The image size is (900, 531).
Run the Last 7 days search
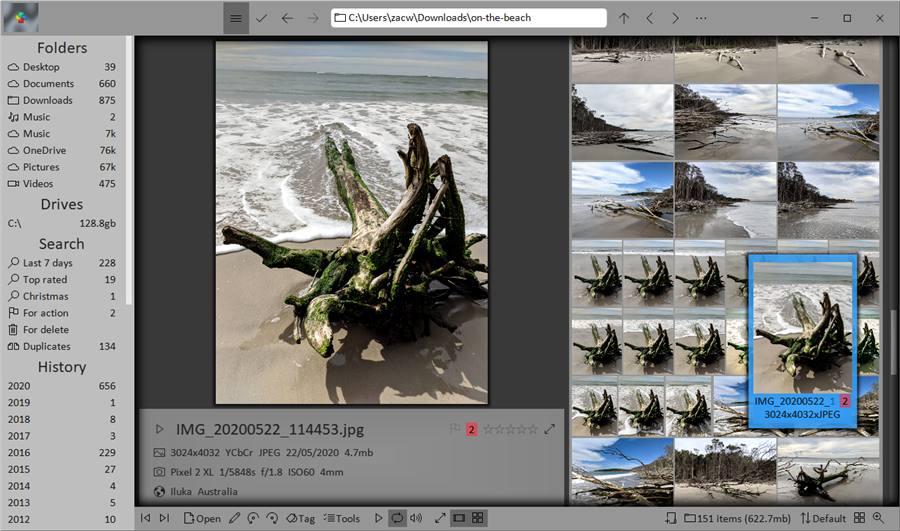pos(61,263)
